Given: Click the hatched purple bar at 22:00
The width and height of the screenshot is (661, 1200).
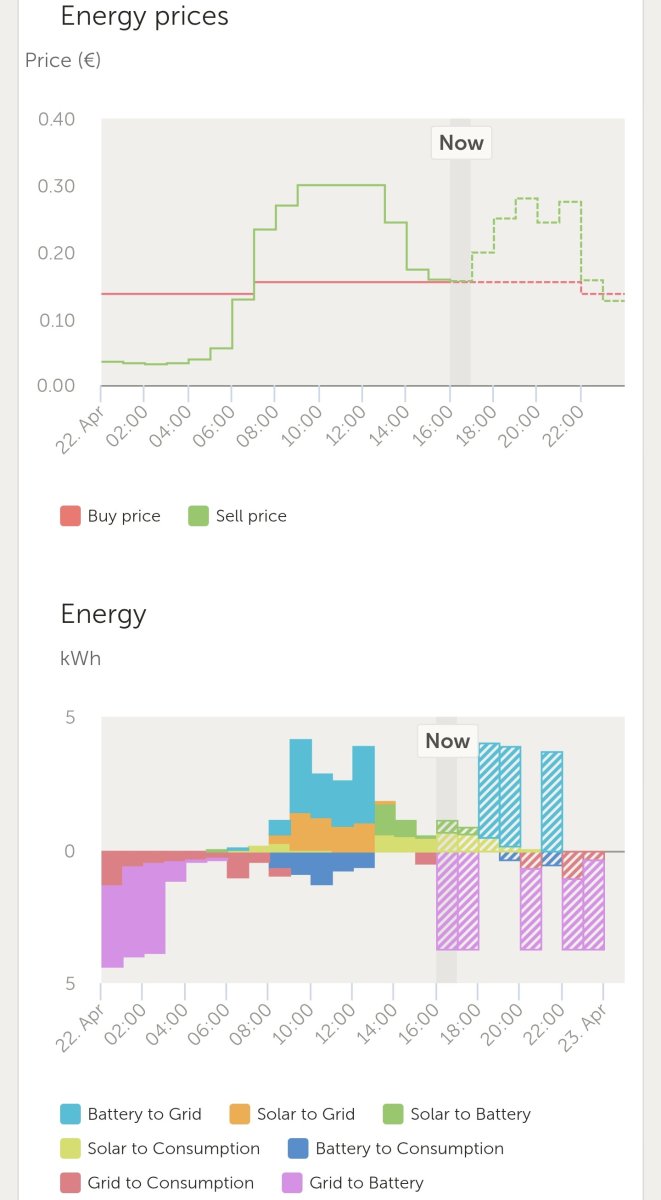Looking at the screenshot, I should tap(572, 914).
